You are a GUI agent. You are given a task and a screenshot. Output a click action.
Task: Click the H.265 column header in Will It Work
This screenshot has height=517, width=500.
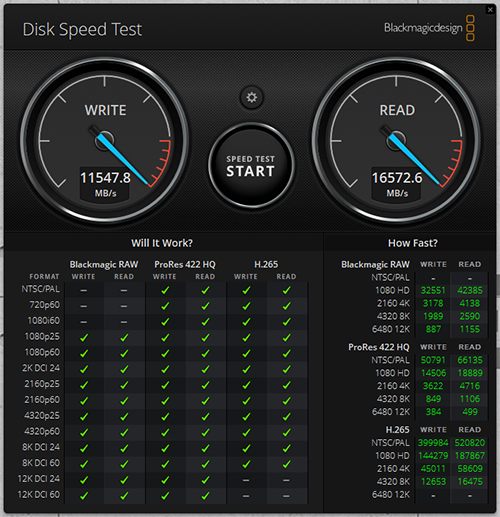pos(266,265)
